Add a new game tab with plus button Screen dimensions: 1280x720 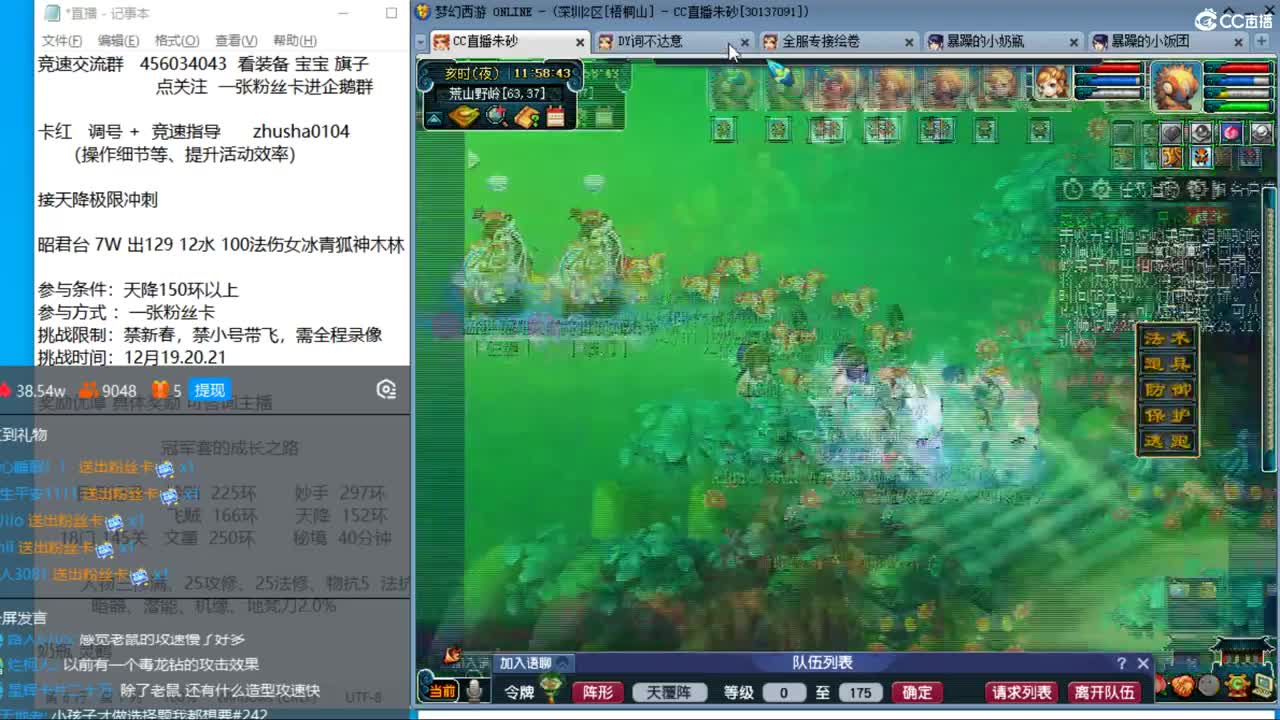coord(1264,42)
